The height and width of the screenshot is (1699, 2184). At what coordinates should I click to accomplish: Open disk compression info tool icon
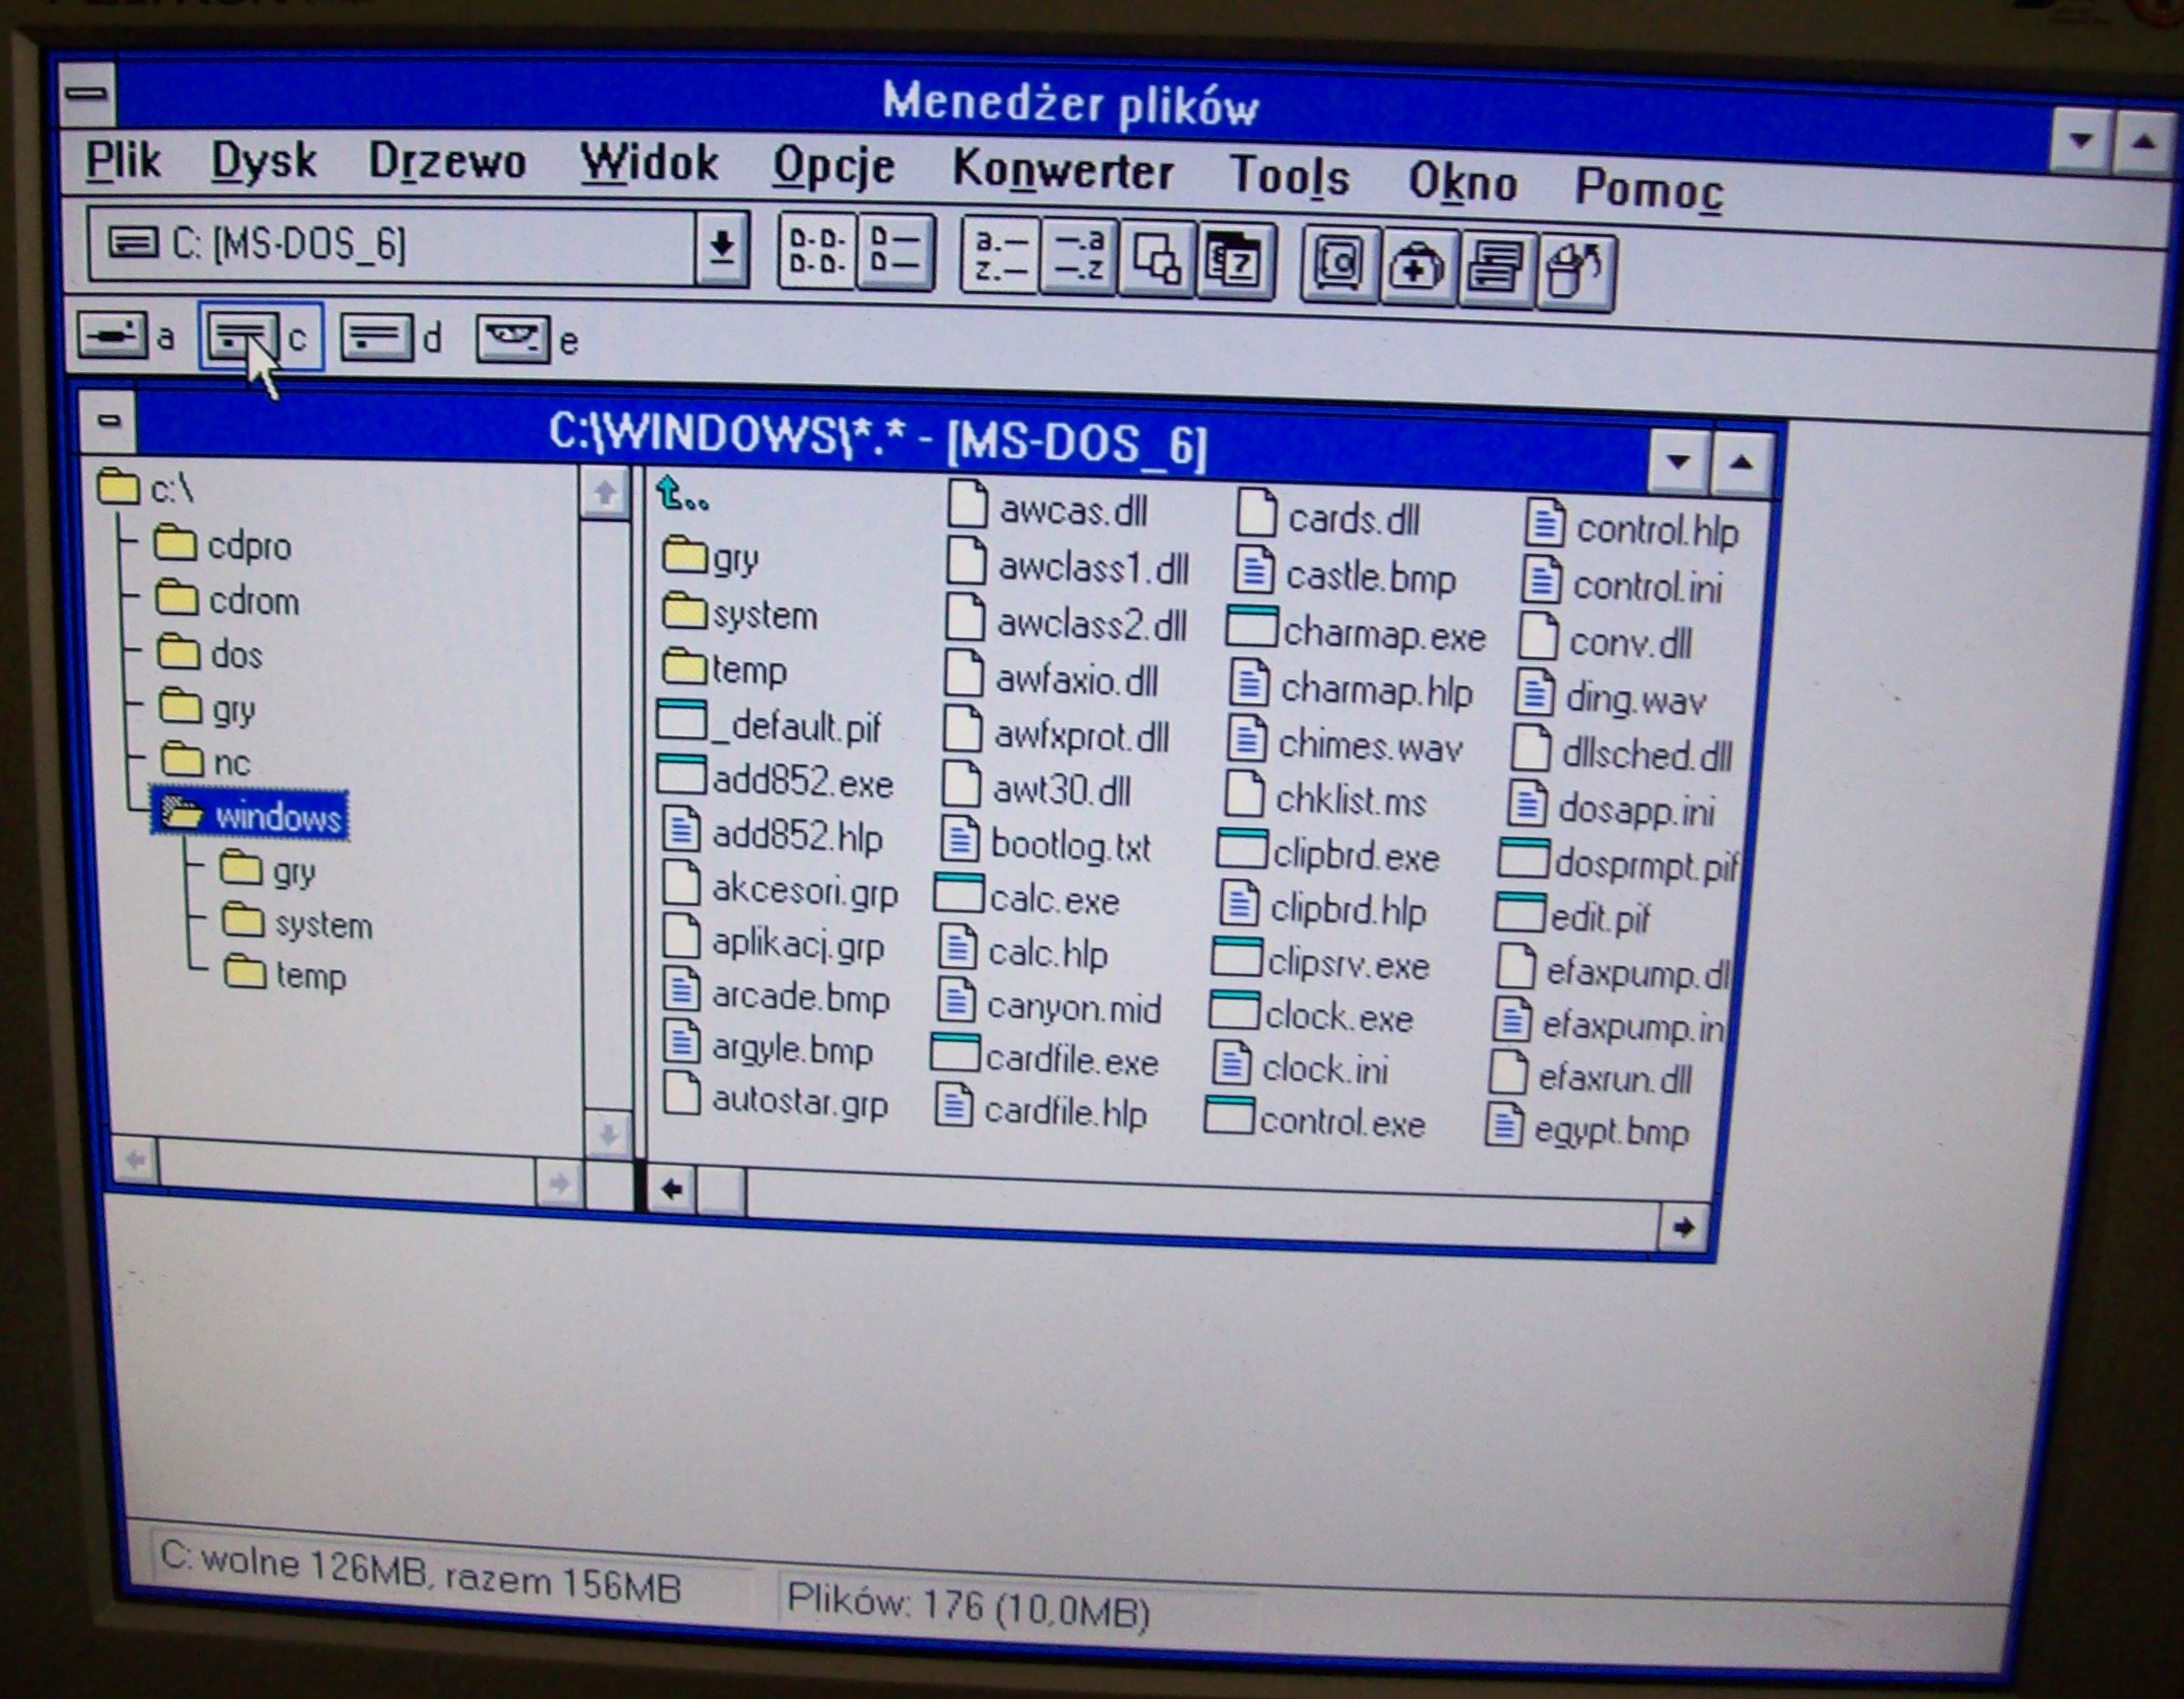pos(1497,271)
